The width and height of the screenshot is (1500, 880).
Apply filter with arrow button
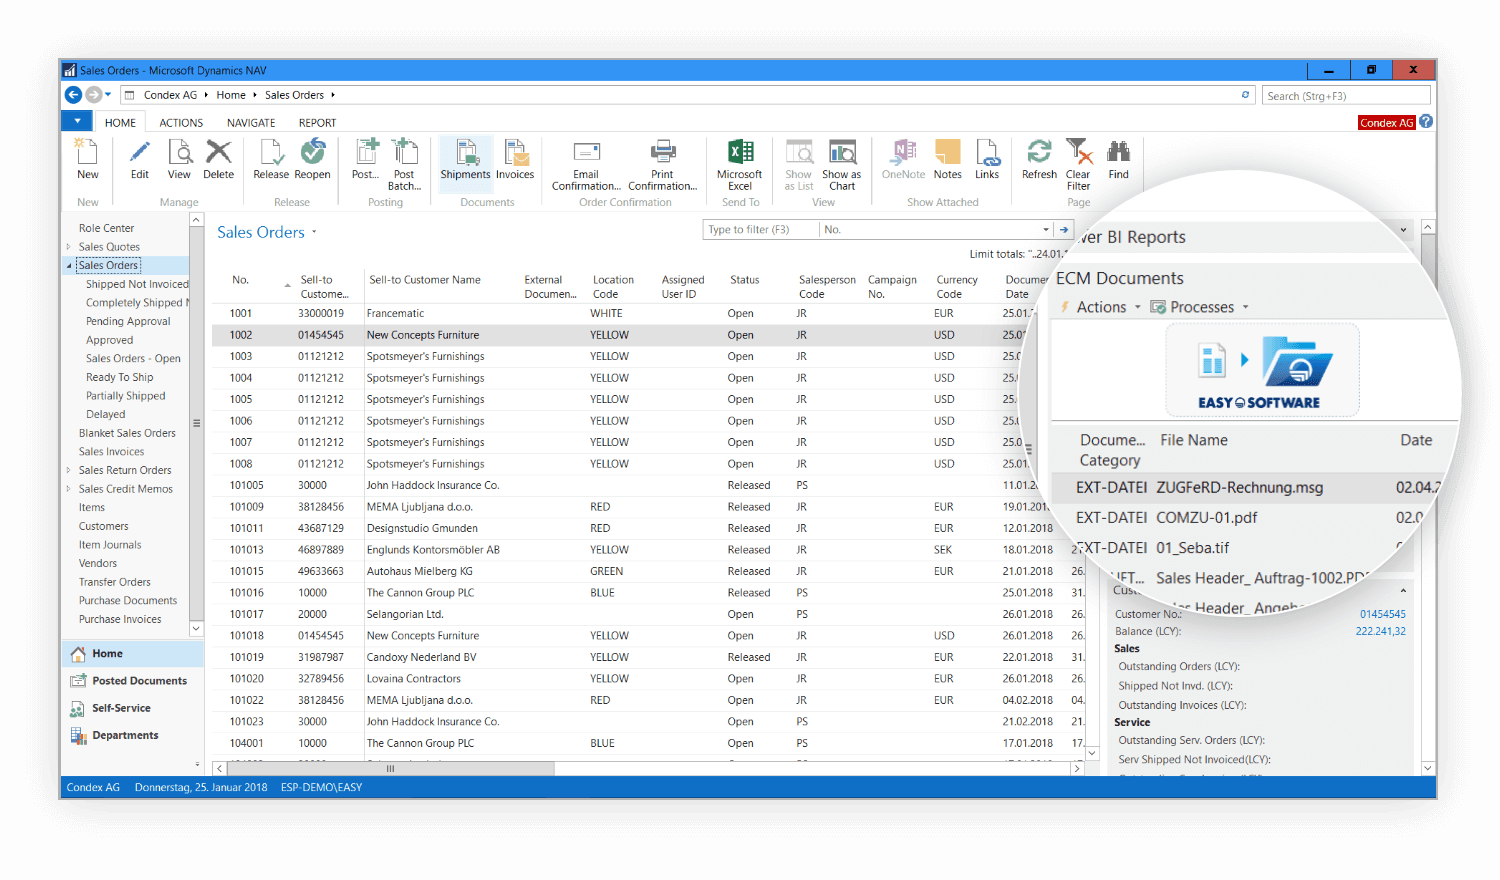1064,230
